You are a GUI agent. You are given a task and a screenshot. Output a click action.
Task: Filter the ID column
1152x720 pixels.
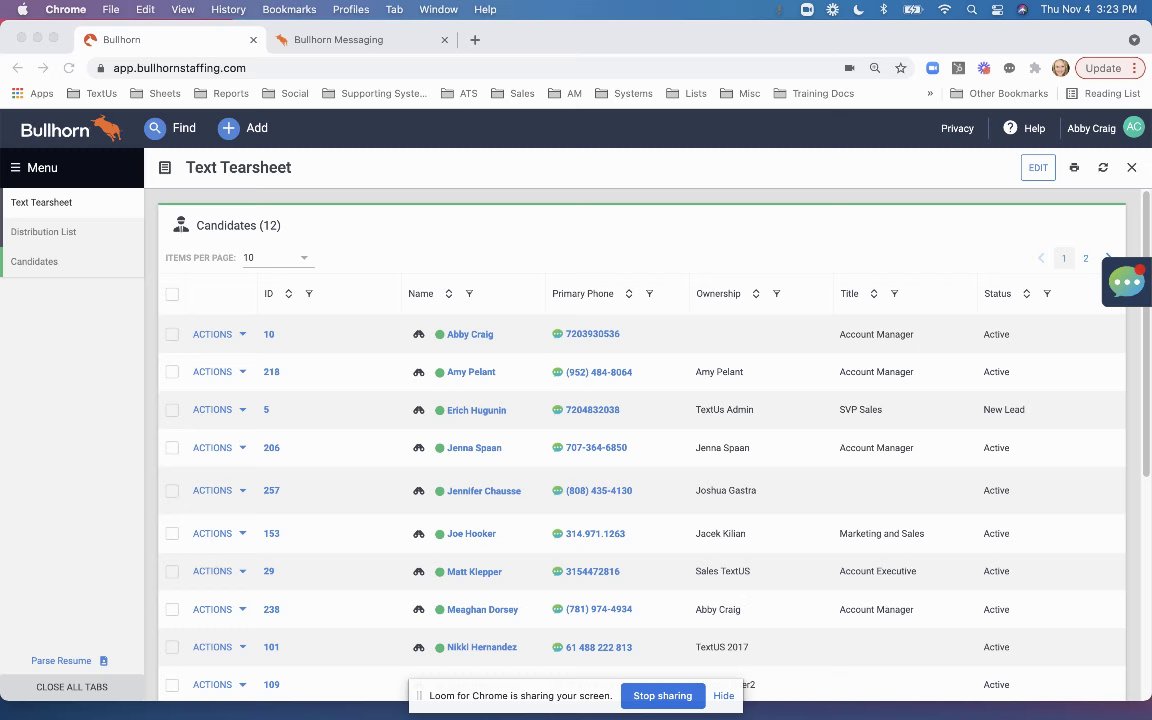point(309,294)
